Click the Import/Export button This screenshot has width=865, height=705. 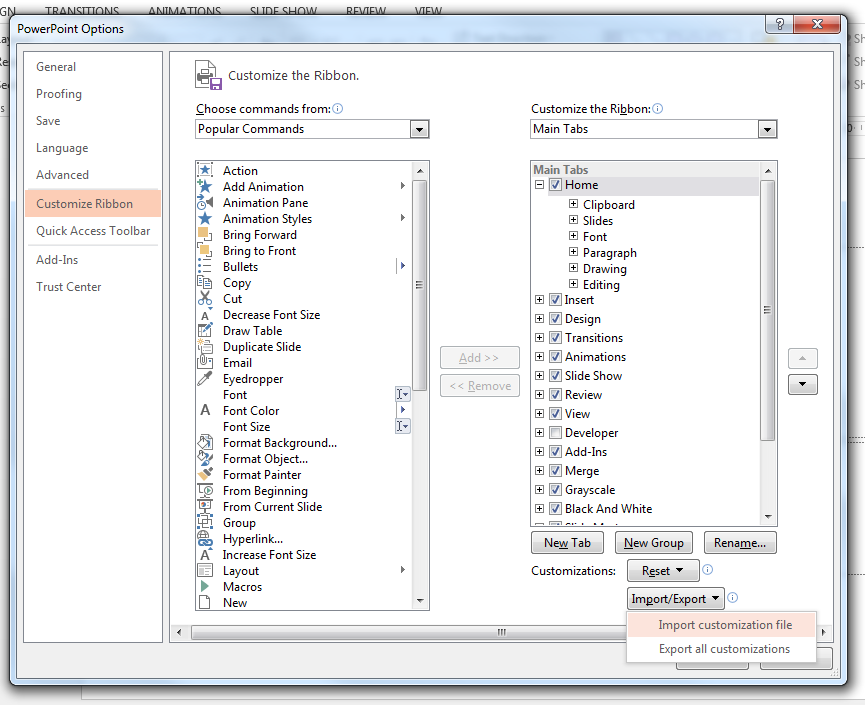(x=676, y=599)
